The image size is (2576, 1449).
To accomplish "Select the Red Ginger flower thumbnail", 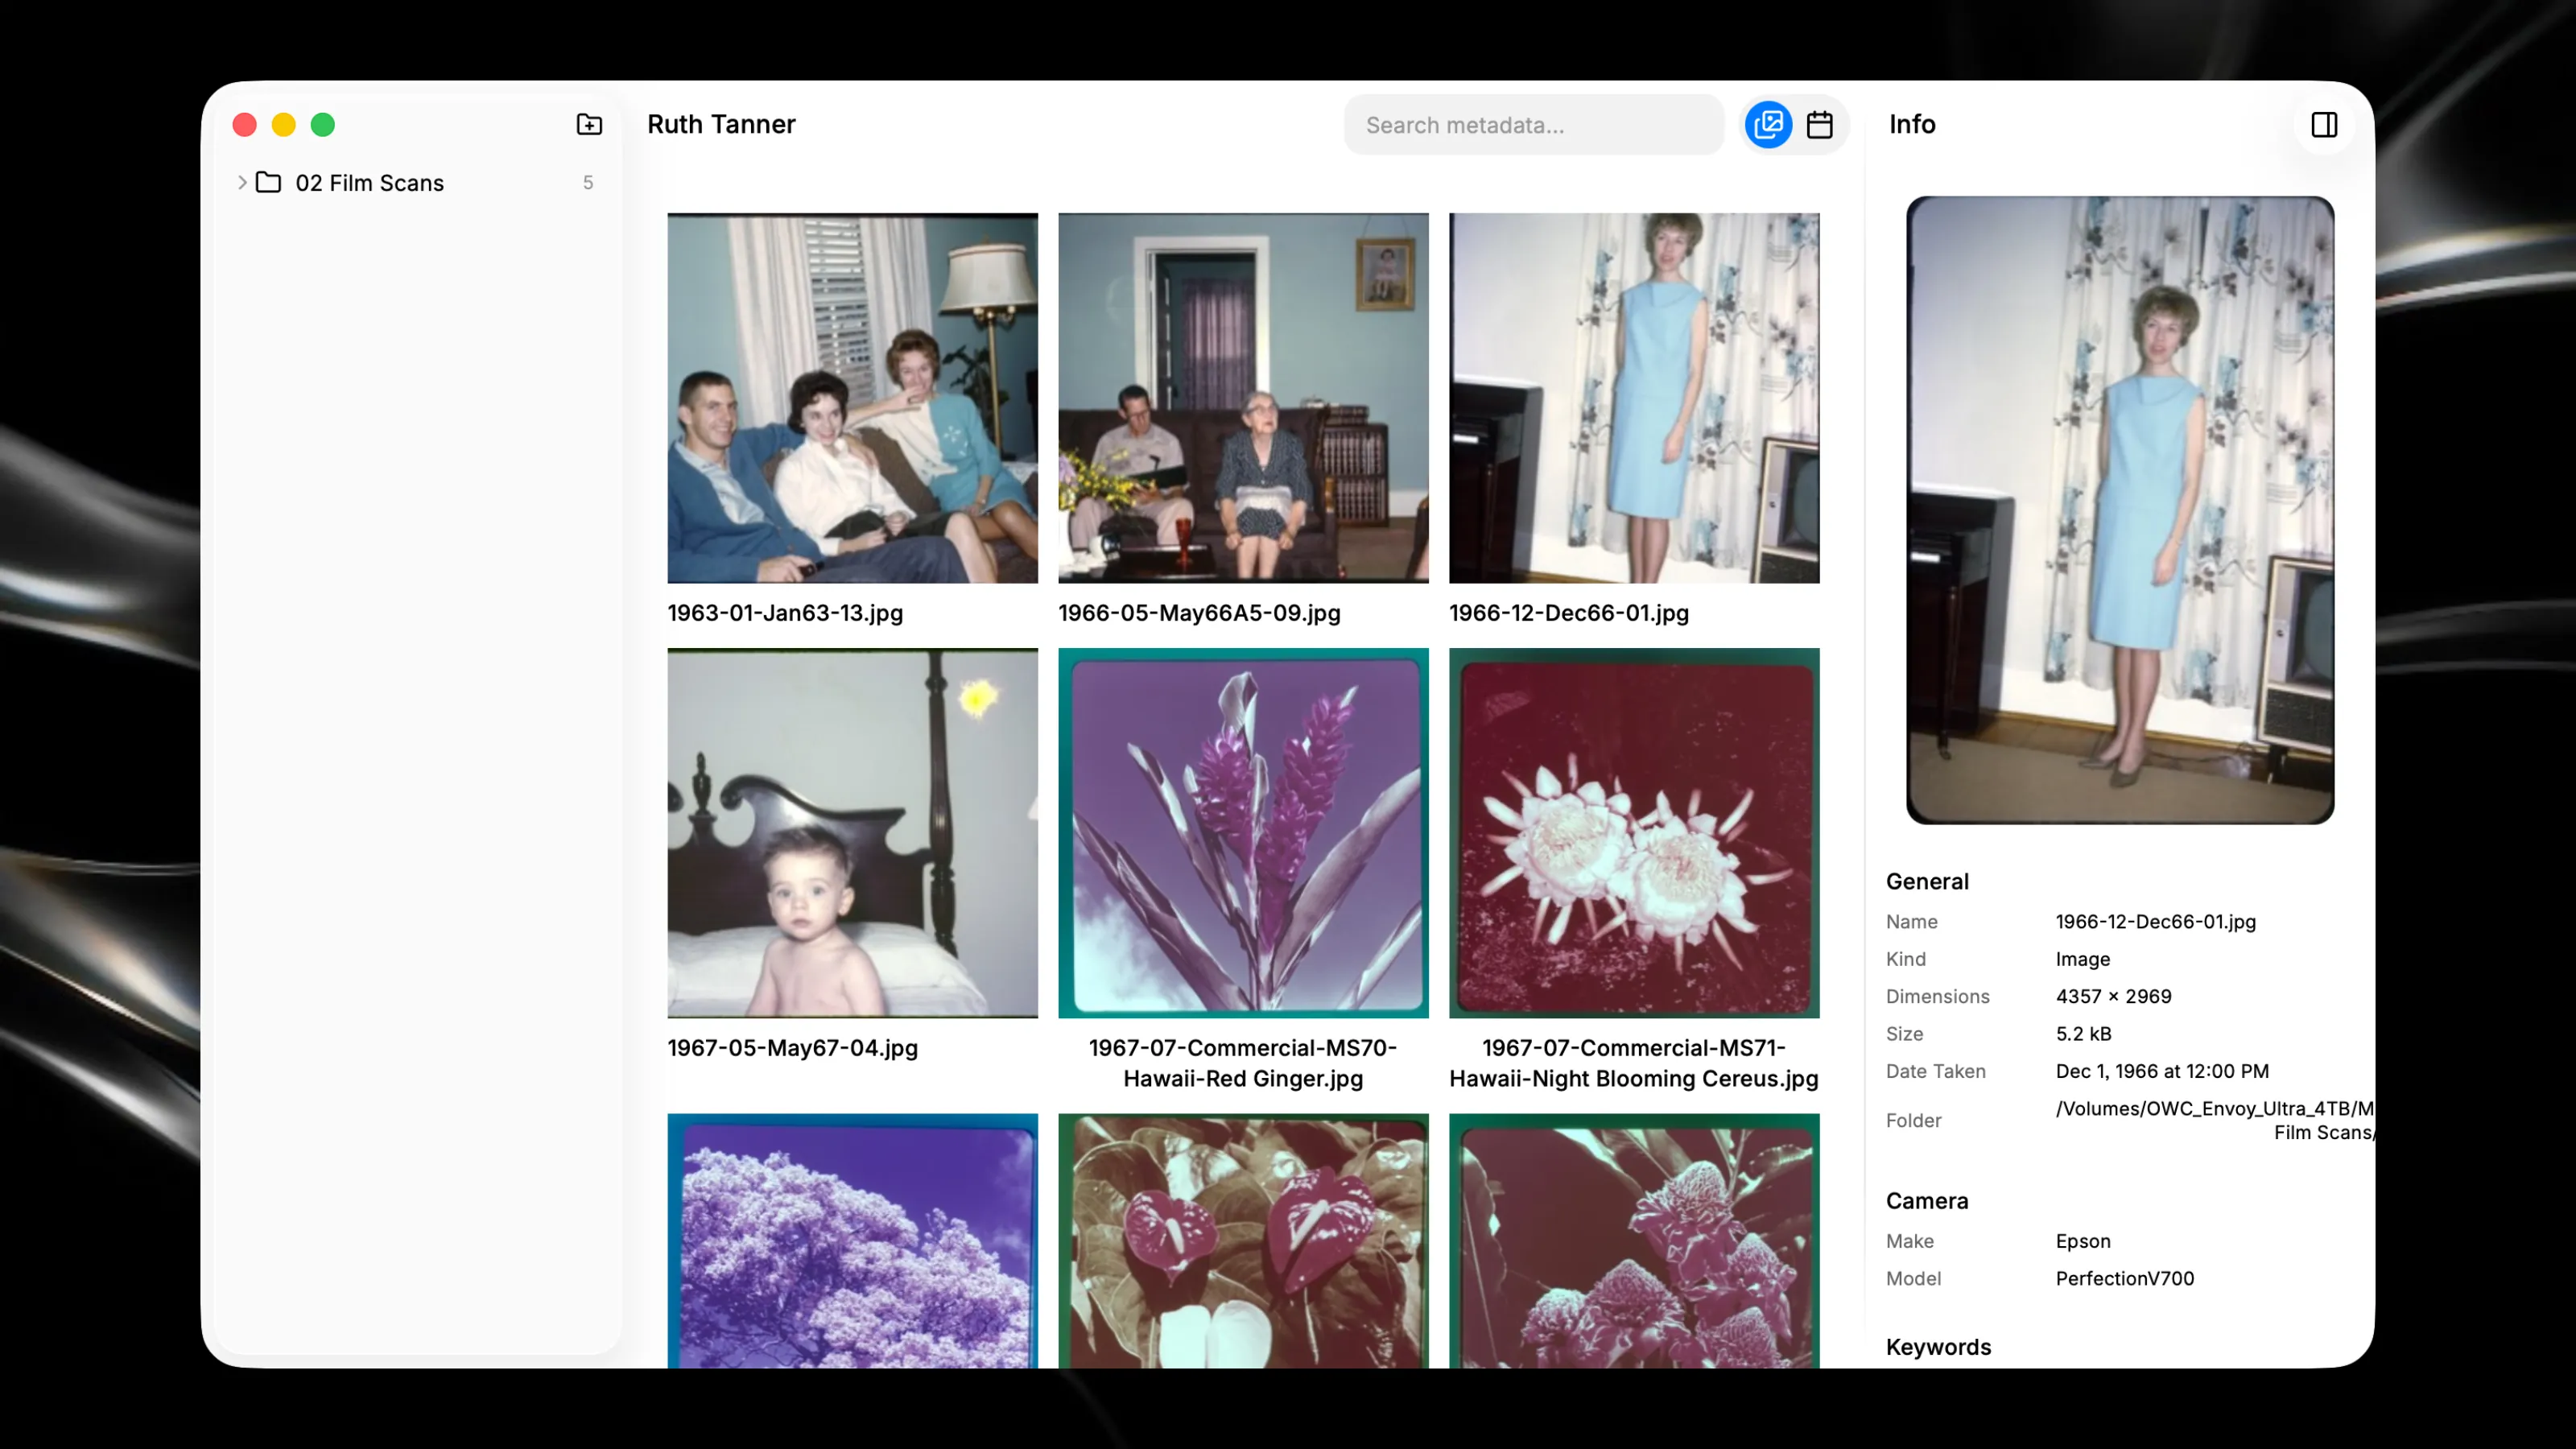I will pos(1243,833).
